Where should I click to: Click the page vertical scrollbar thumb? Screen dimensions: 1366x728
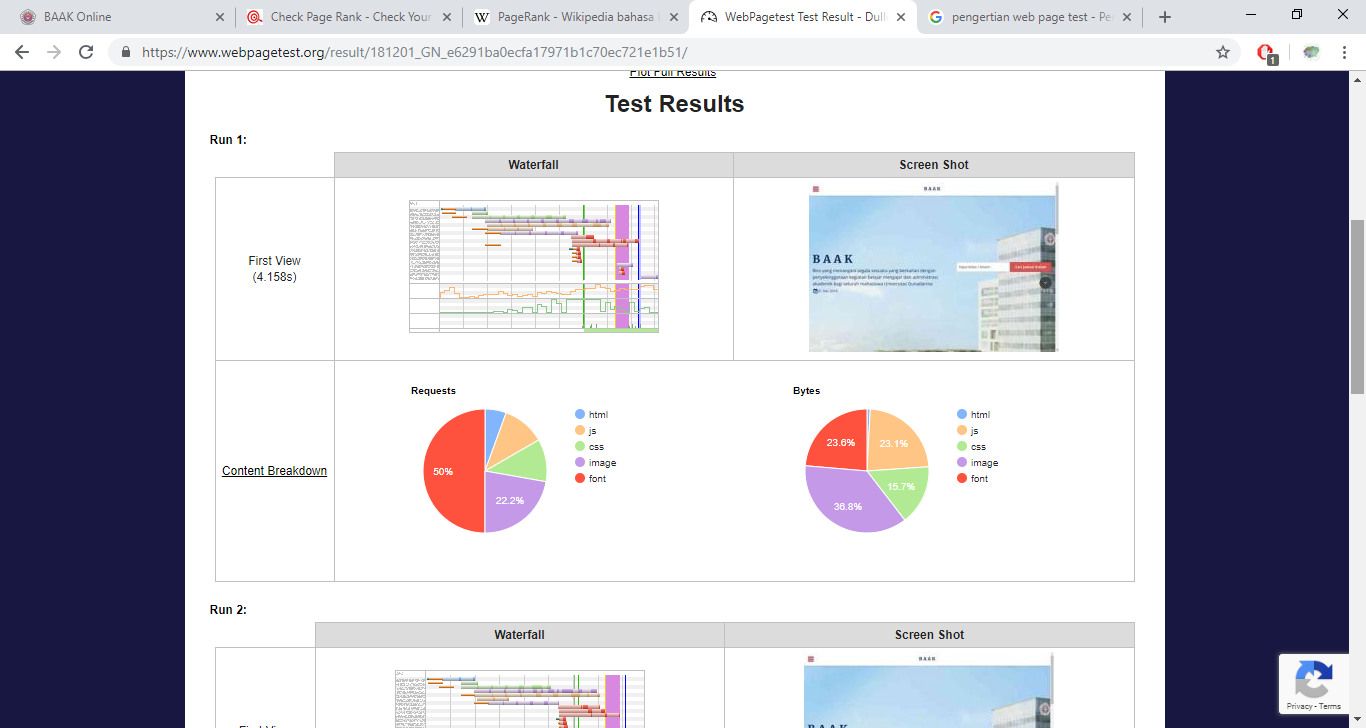click(x=1357, y=307)
